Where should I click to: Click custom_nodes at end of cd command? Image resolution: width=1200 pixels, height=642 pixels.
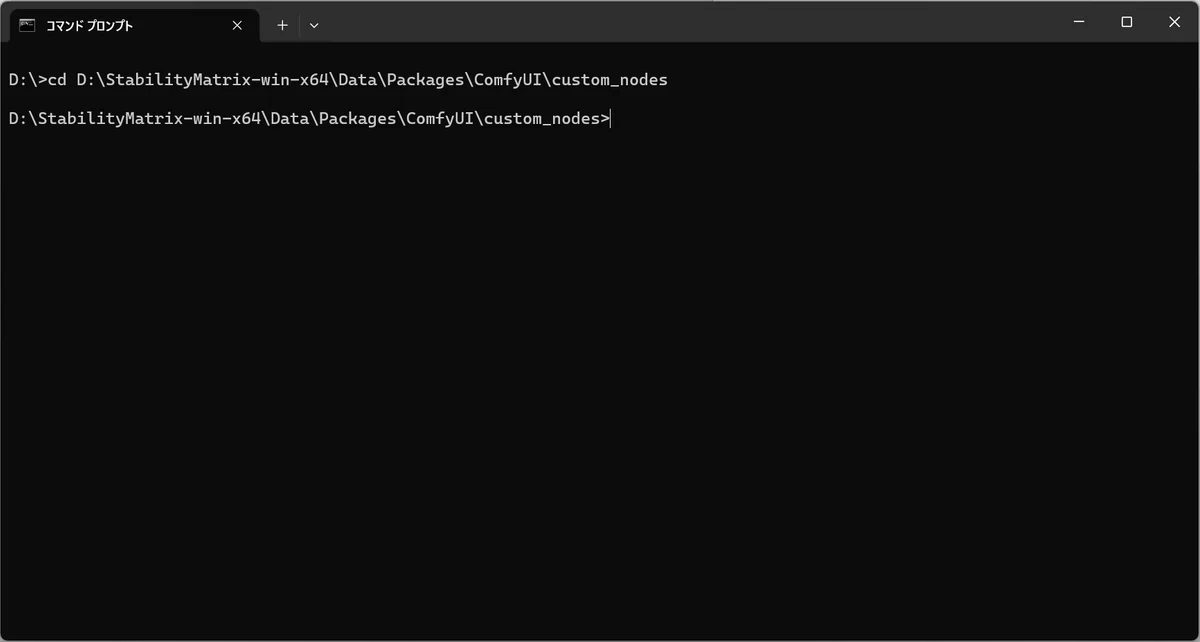pos(610,79)
